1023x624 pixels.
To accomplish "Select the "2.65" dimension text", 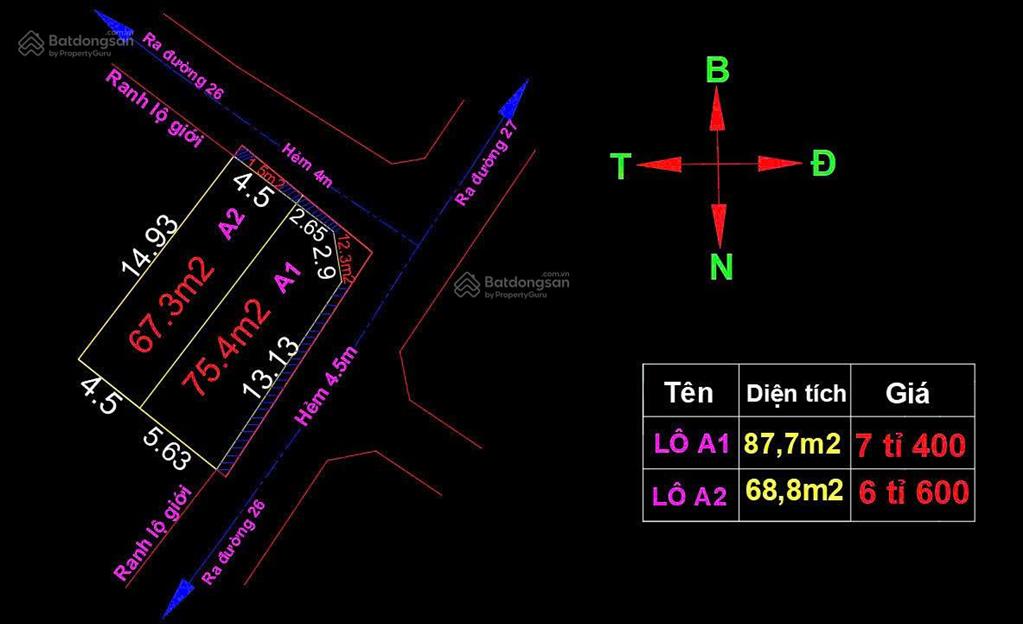I will tap(307, 225).
